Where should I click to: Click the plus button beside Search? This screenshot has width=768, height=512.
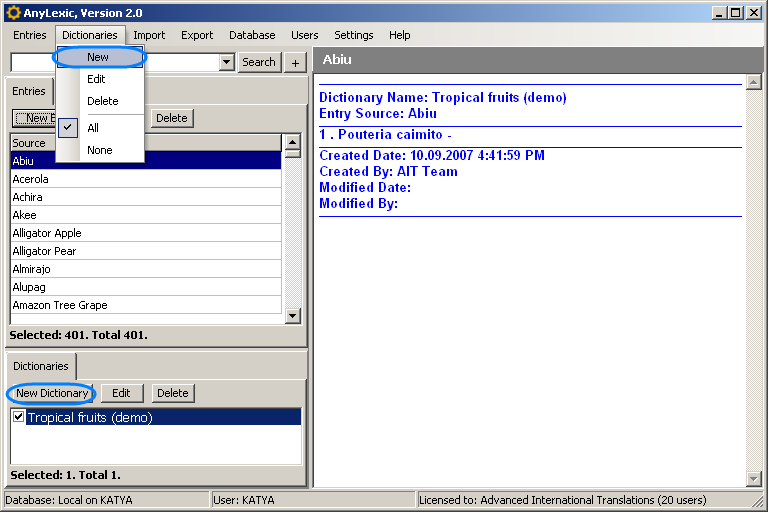295,62
